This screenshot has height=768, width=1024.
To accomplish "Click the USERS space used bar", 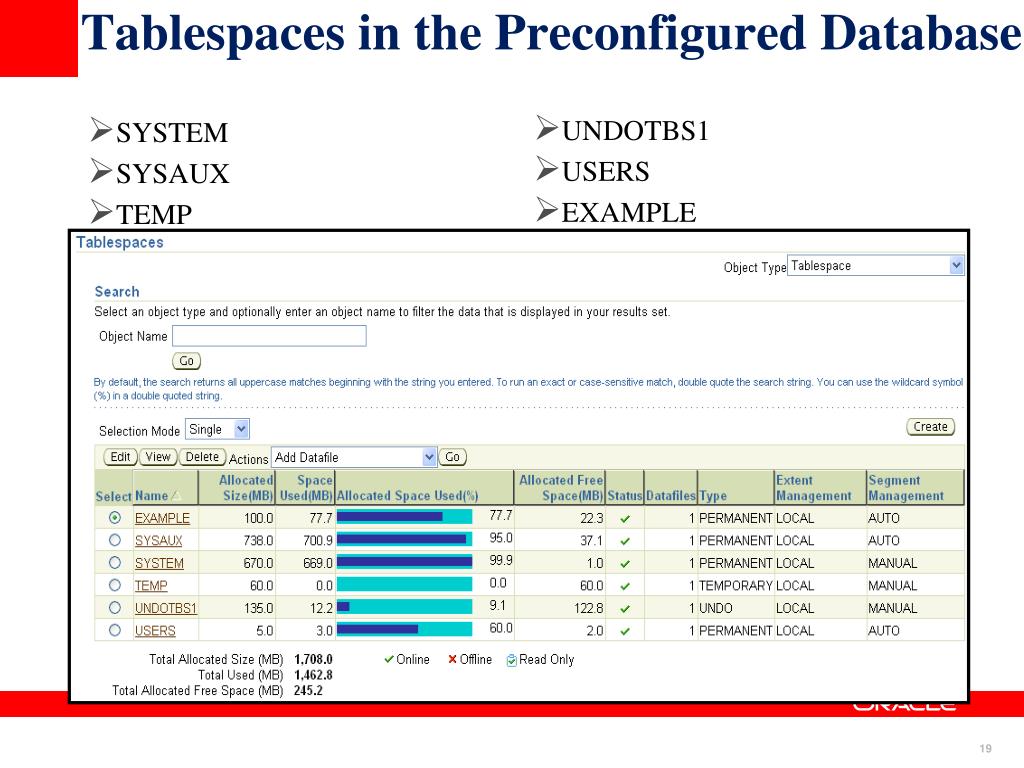I will (x=404, y=629).
